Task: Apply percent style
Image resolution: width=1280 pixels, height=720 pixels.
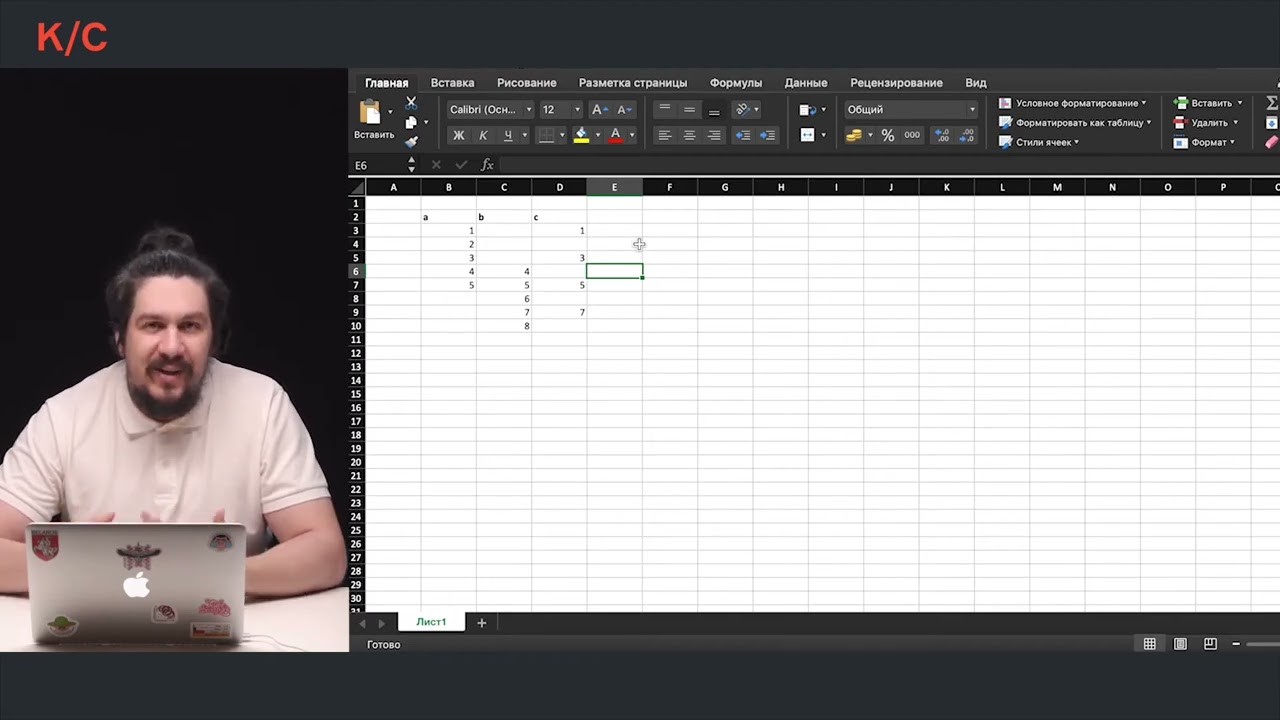Action: click(x=887, y=135)
